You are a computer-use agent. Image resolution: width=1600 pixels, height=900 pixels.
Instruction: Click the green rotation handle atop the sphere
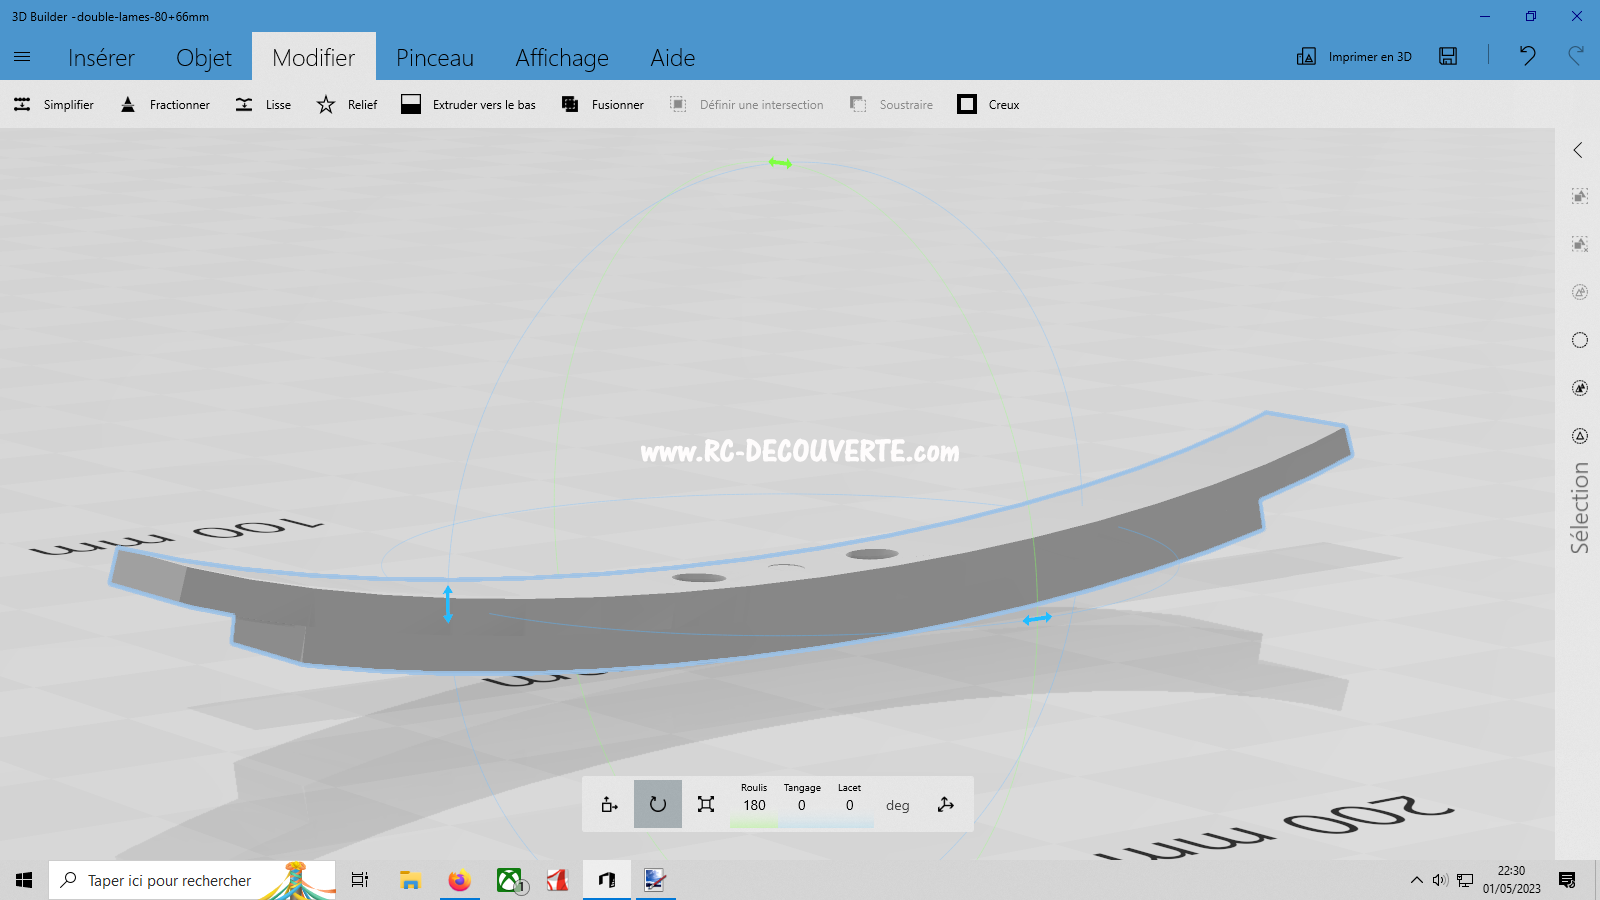[x=780, y=162]
